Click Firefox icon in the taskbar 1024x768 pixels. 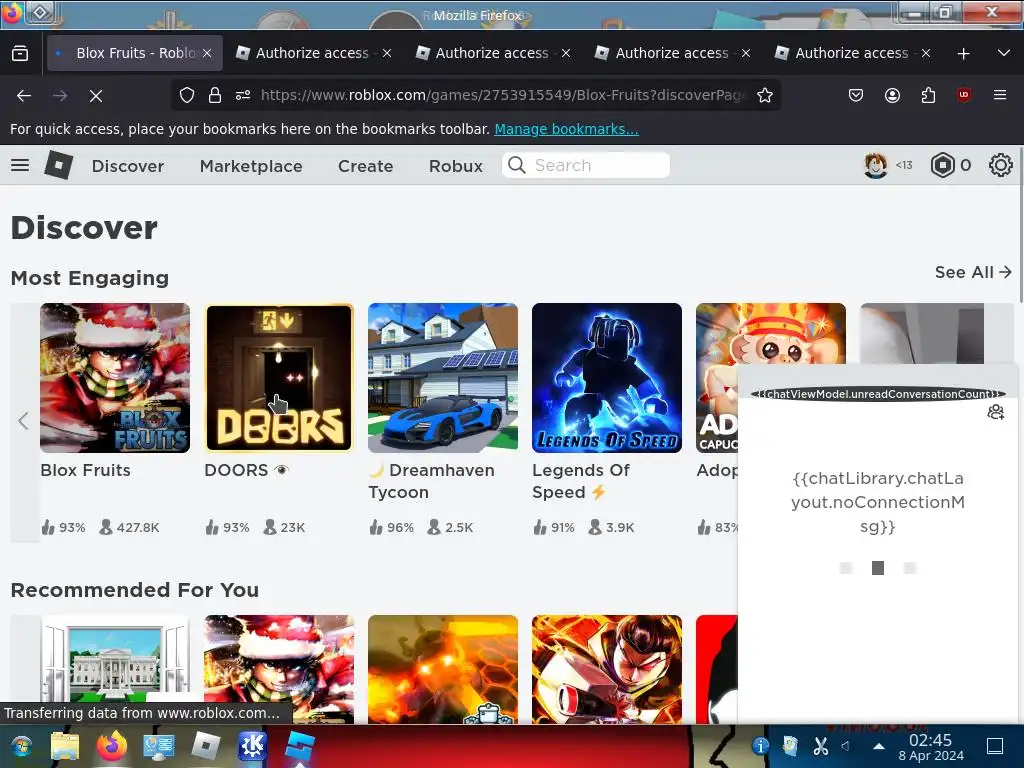(x=112, y=745)
